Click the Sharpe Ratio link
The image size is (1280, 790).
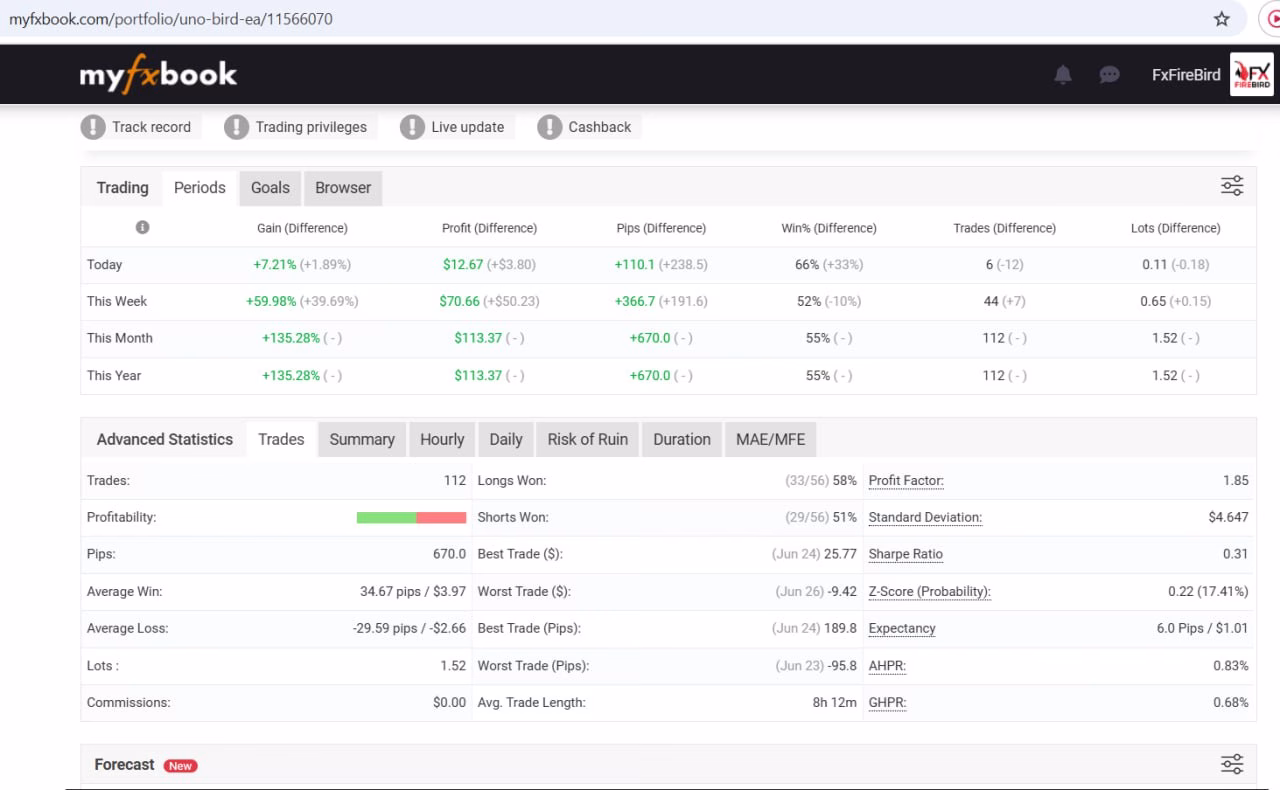[905, 554]
